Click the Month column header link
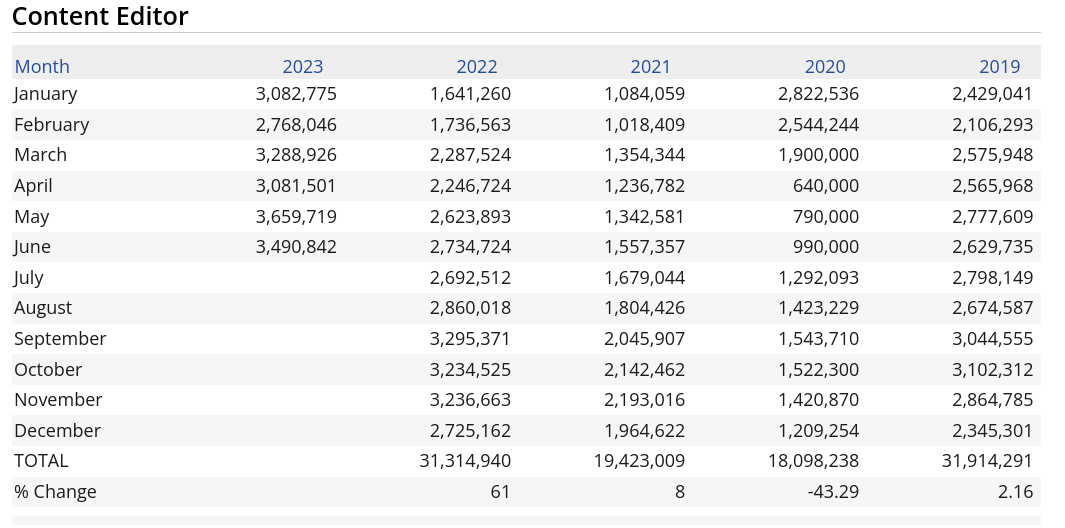 [x=42, y=67]
